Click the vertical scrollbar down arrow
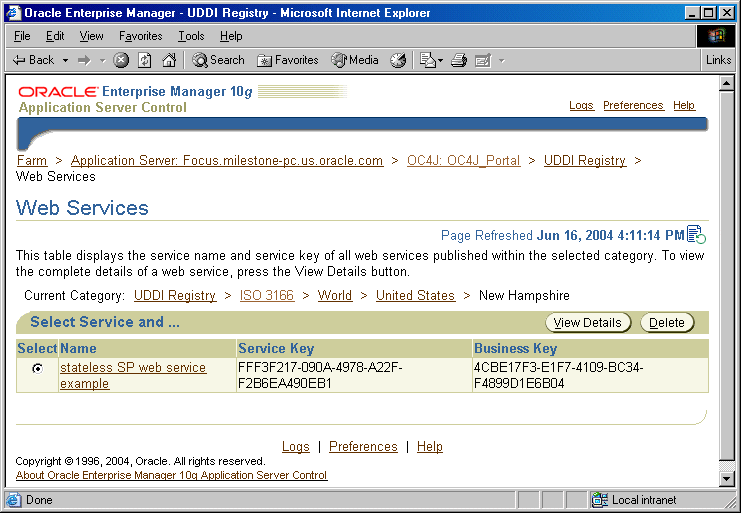 pyautogui.click(x=726, y=479)
